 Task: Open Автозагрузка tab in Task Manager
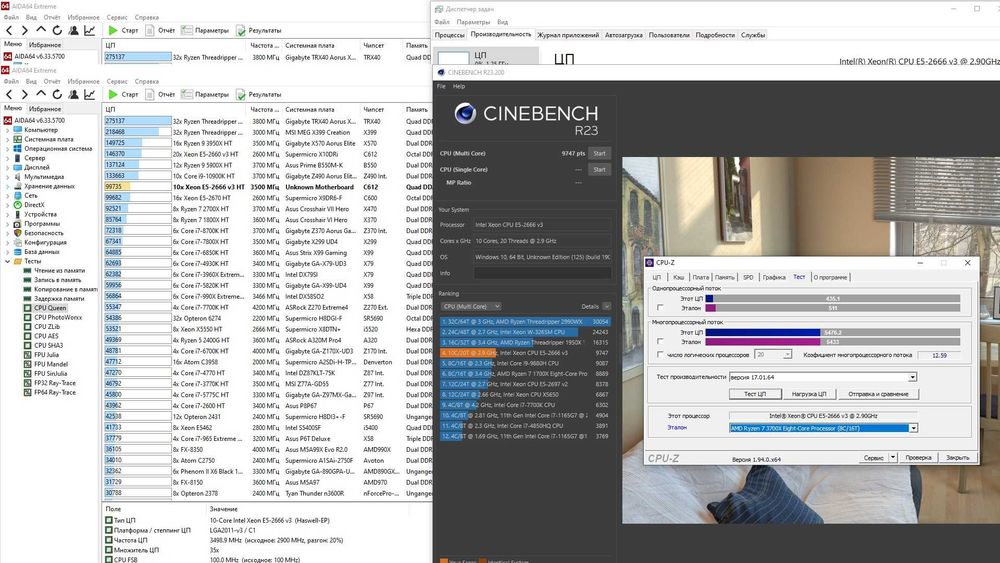tap(624, 35)
